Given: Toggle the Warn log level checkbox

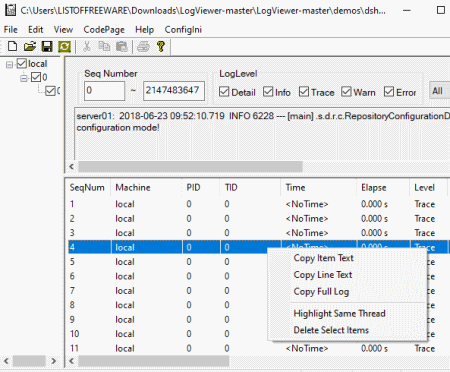Looking at the screenshot, I should click(x=346, y=92).
